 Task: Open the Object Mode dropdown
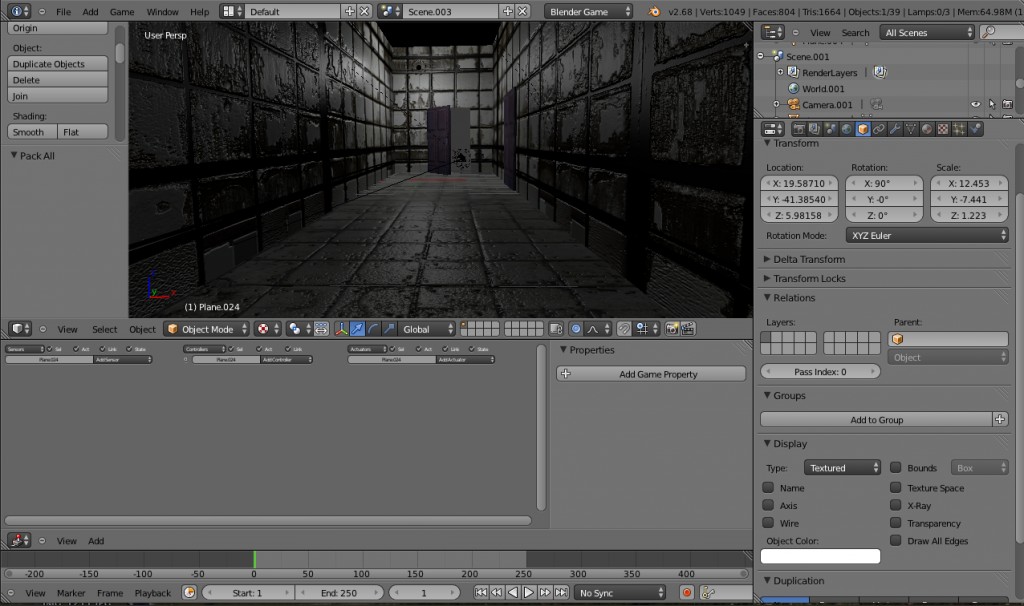point(205,328)
